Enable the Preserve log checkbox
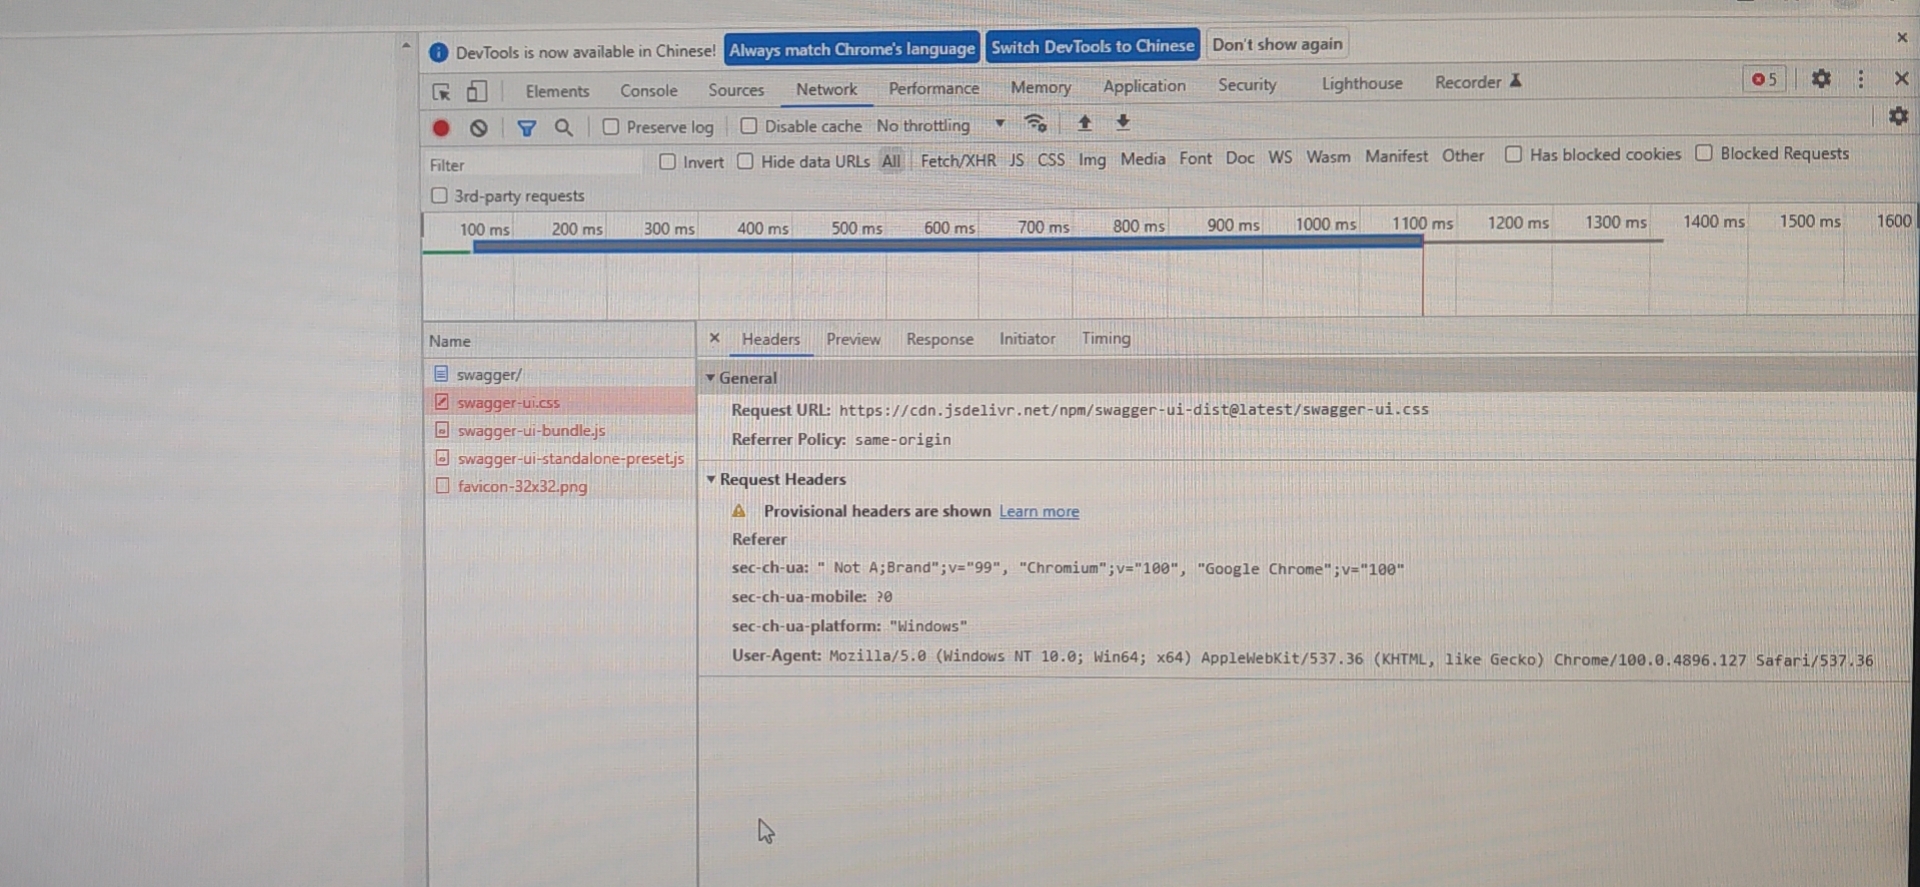 point(611,127)
